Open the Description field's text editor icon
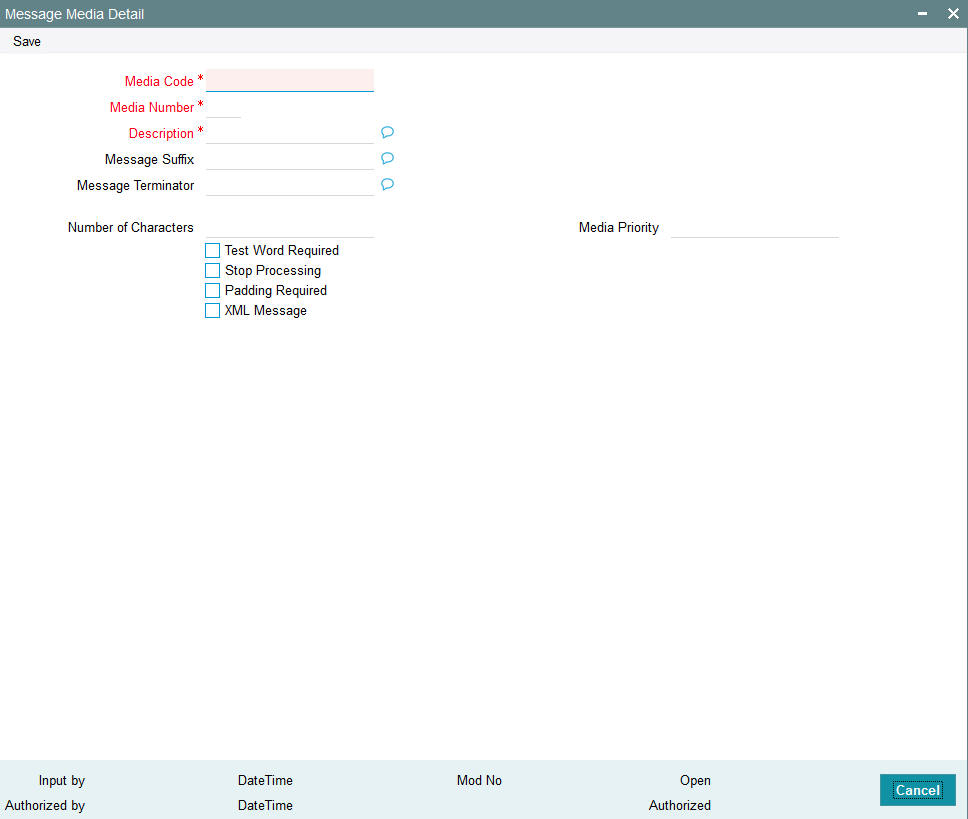 tap(387, 133)
